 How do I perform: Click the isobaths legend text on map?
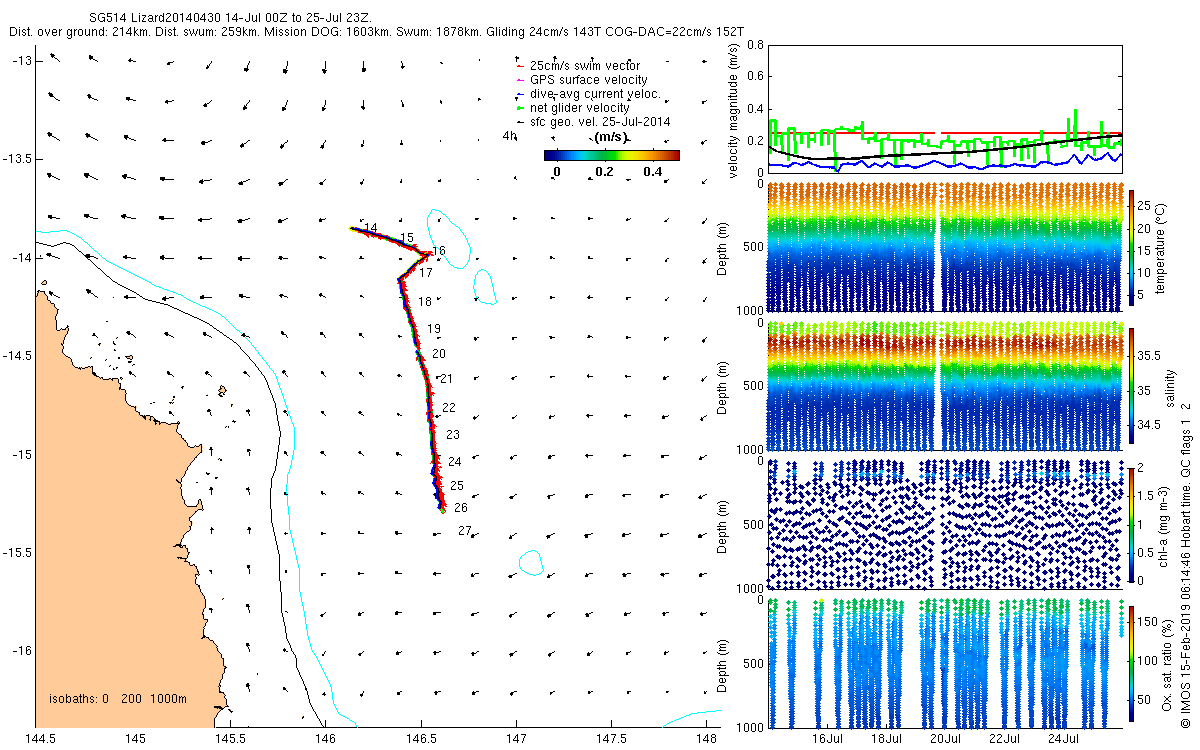click(117, 699)
